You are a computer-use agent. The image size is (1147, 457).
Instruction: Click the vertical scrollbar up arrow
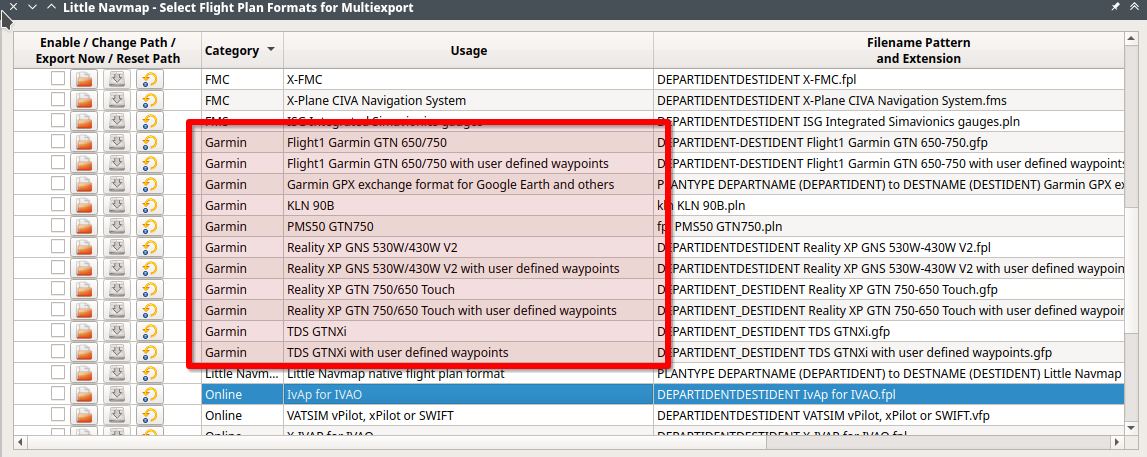tap(1132, 39)
